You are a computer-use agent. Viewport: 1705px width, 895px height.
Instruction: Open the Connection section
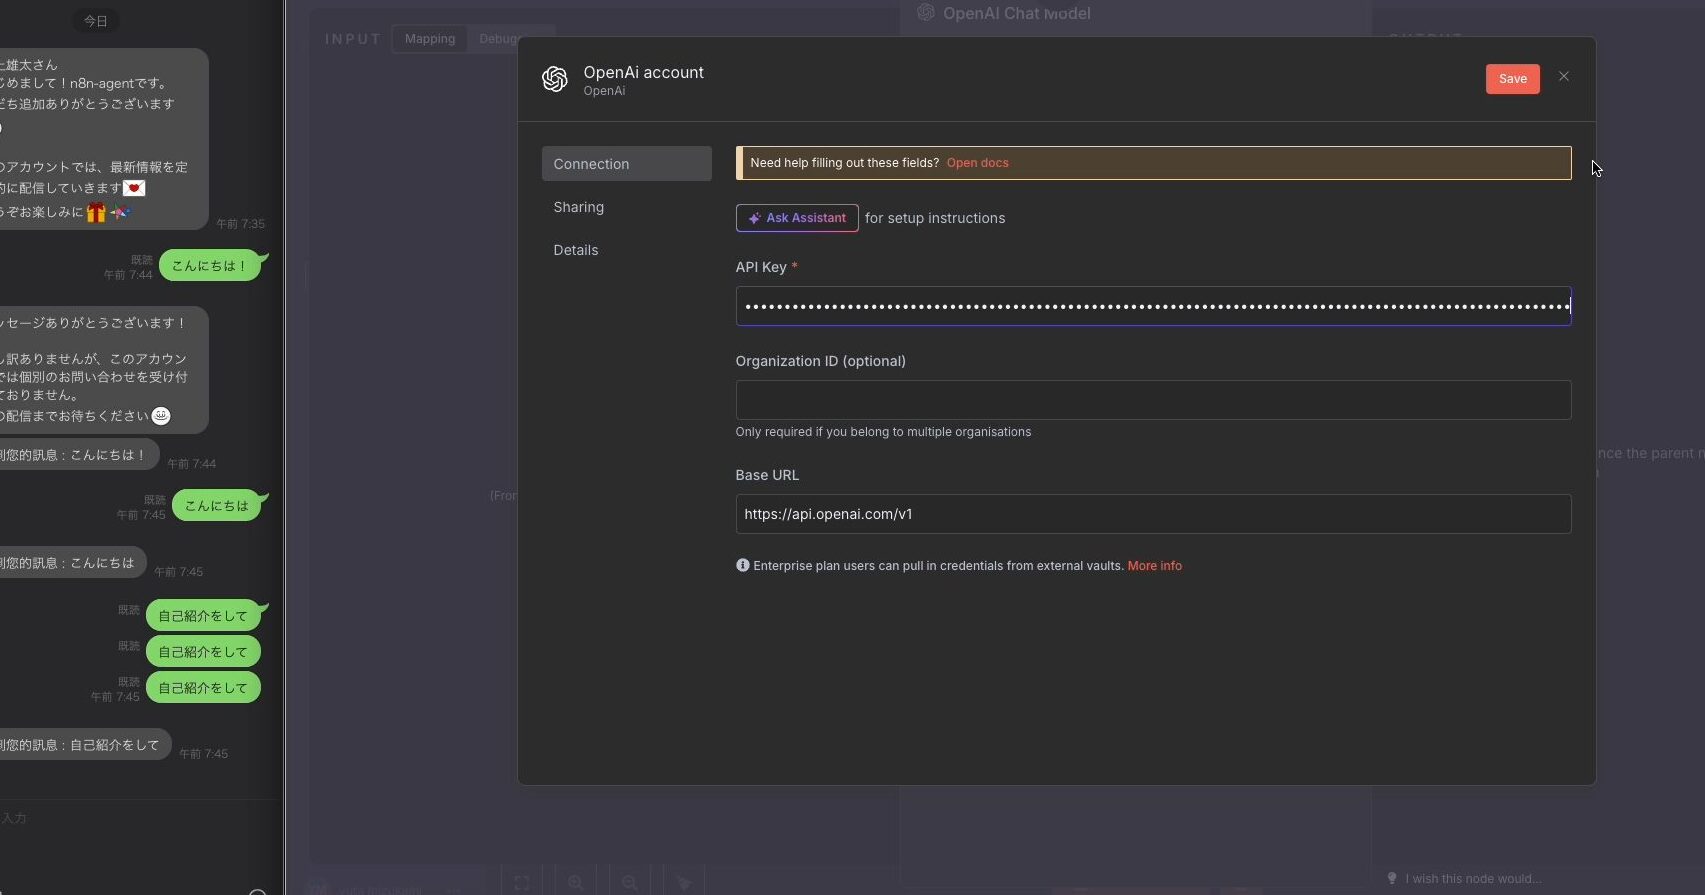pos(626,164)
